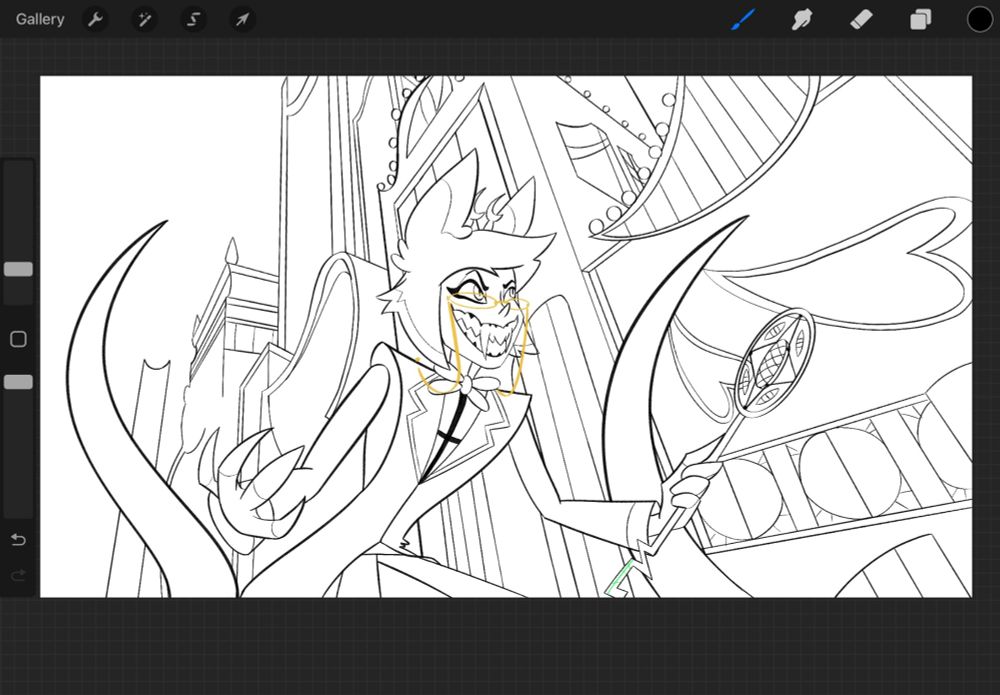Open the active color picker circle
The width and height of the screenshot is (1000, 695).
click(x=980, y=20)
